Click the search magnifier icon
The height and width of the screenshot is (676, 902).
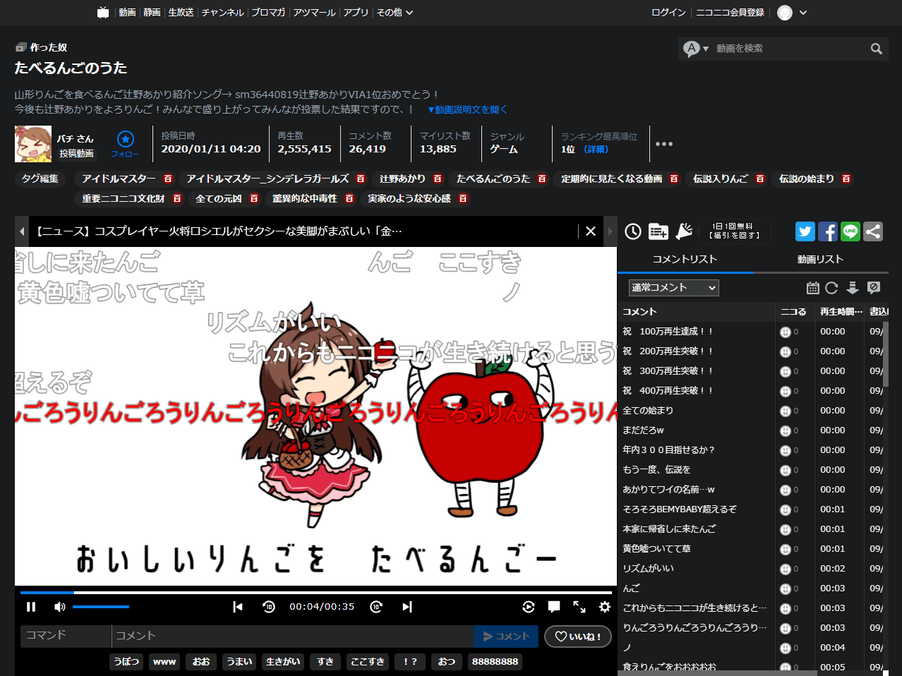click(x=876, y=49)
